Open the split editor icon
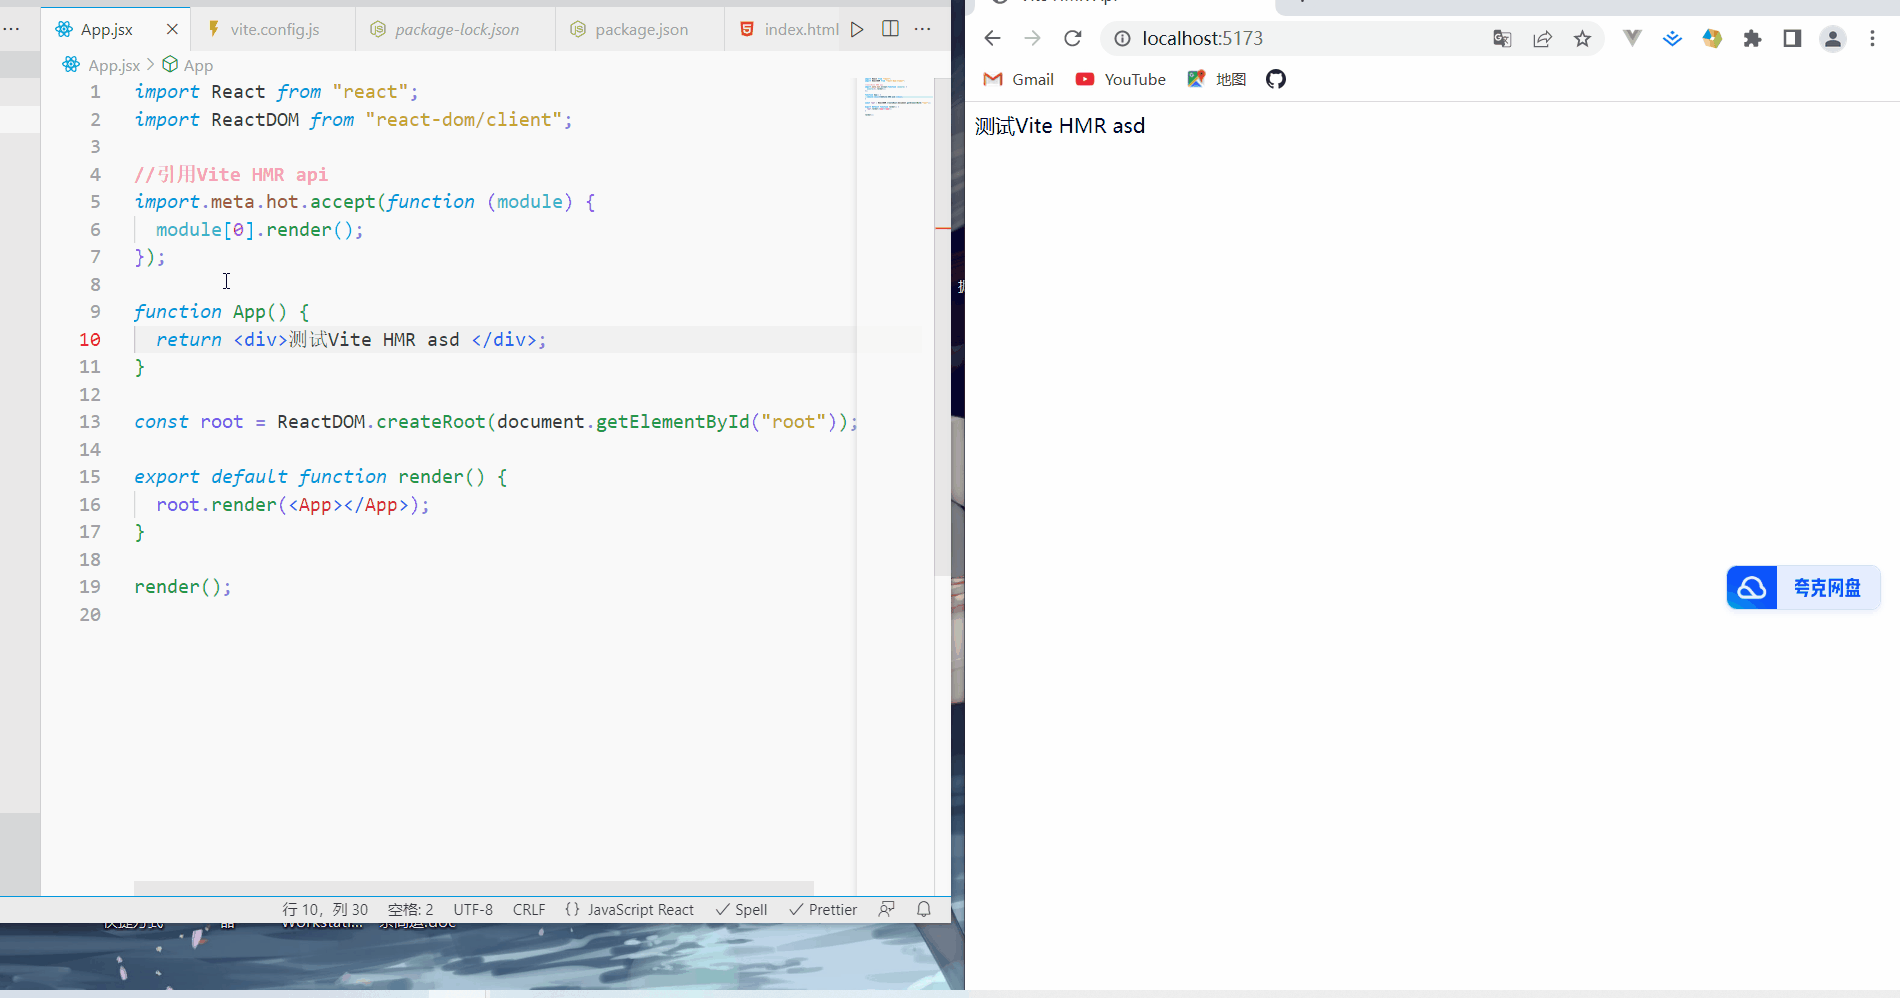This screenshot has height=998, width=1900. [x=890, y=29]
